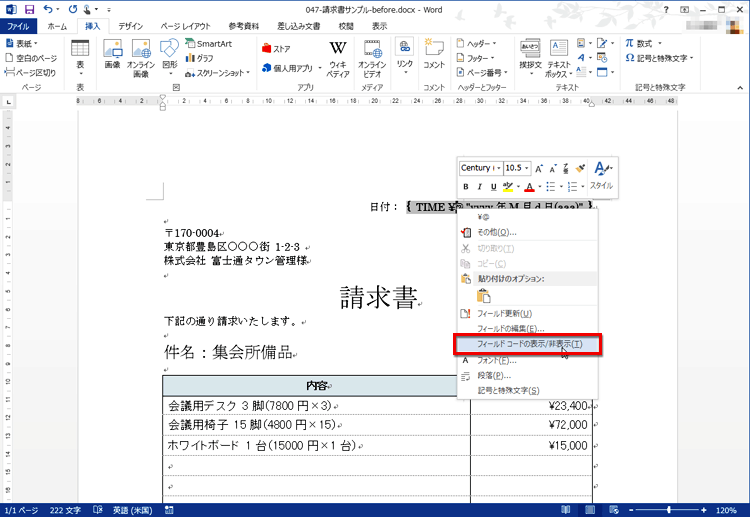Switch to the デザイン tab
This screenshot has width=750, height=517.
[131, 26]
